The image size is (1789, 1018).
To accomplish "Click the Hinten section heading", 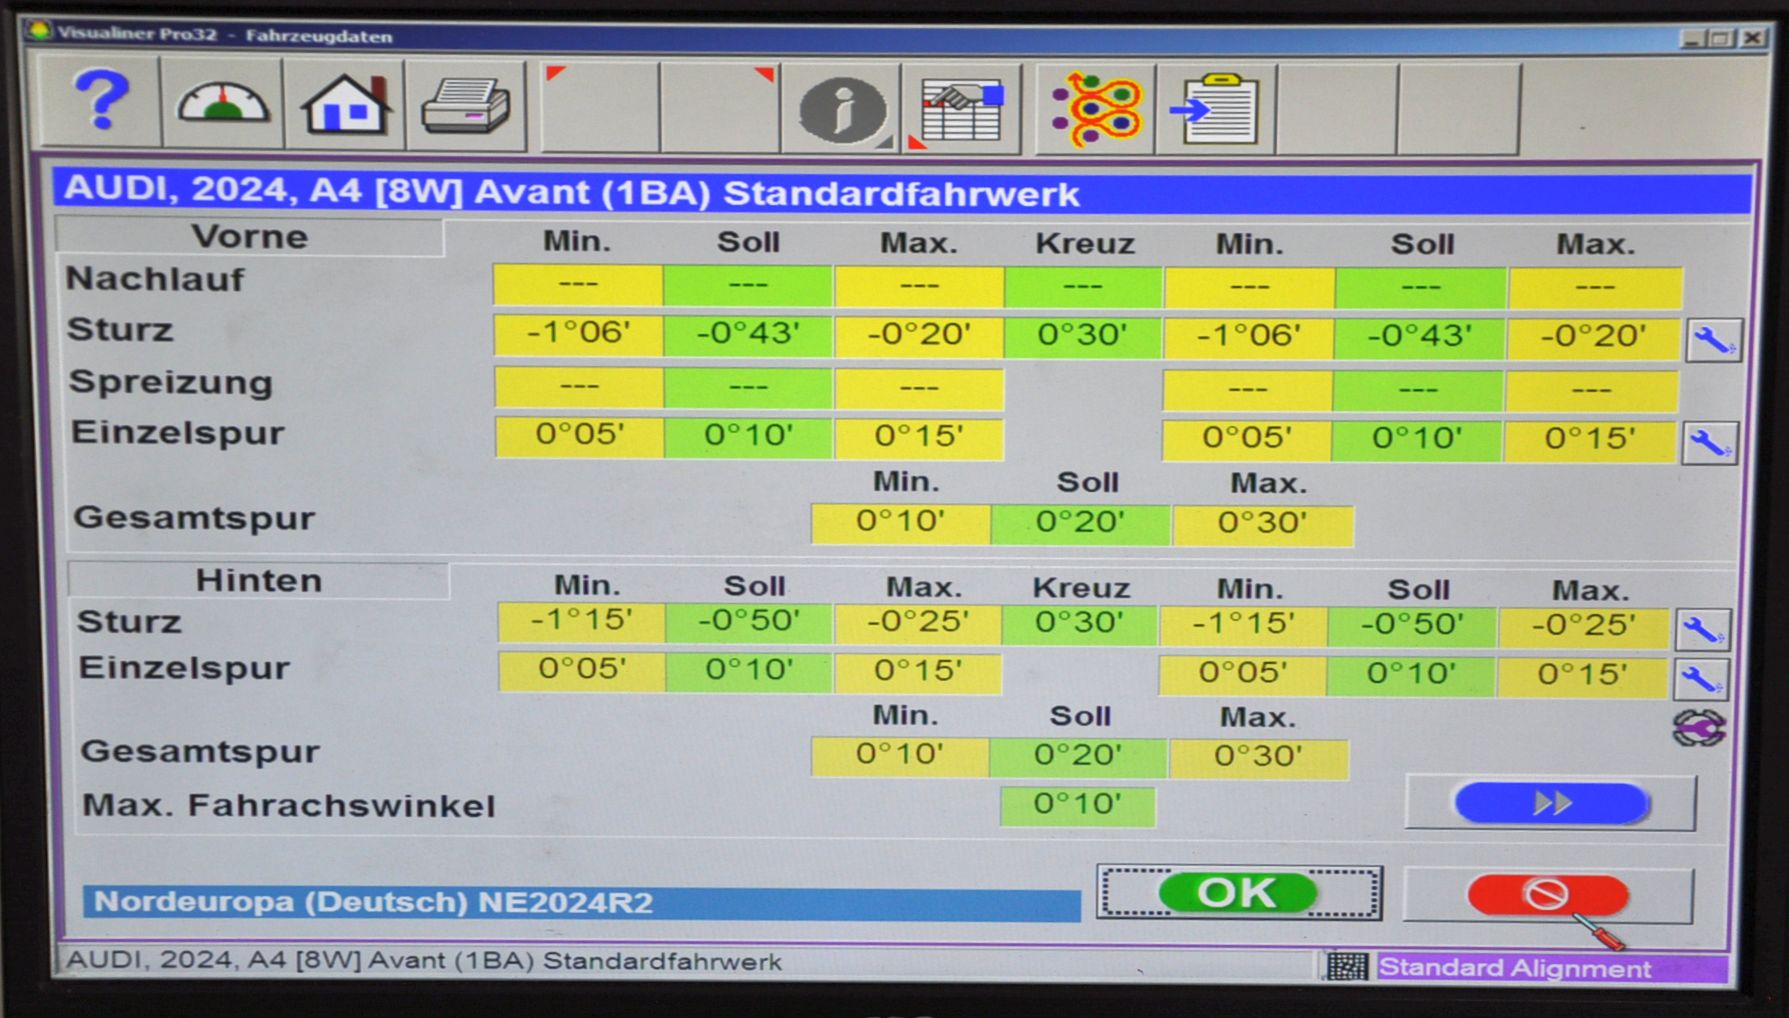I will pos(259,580).
